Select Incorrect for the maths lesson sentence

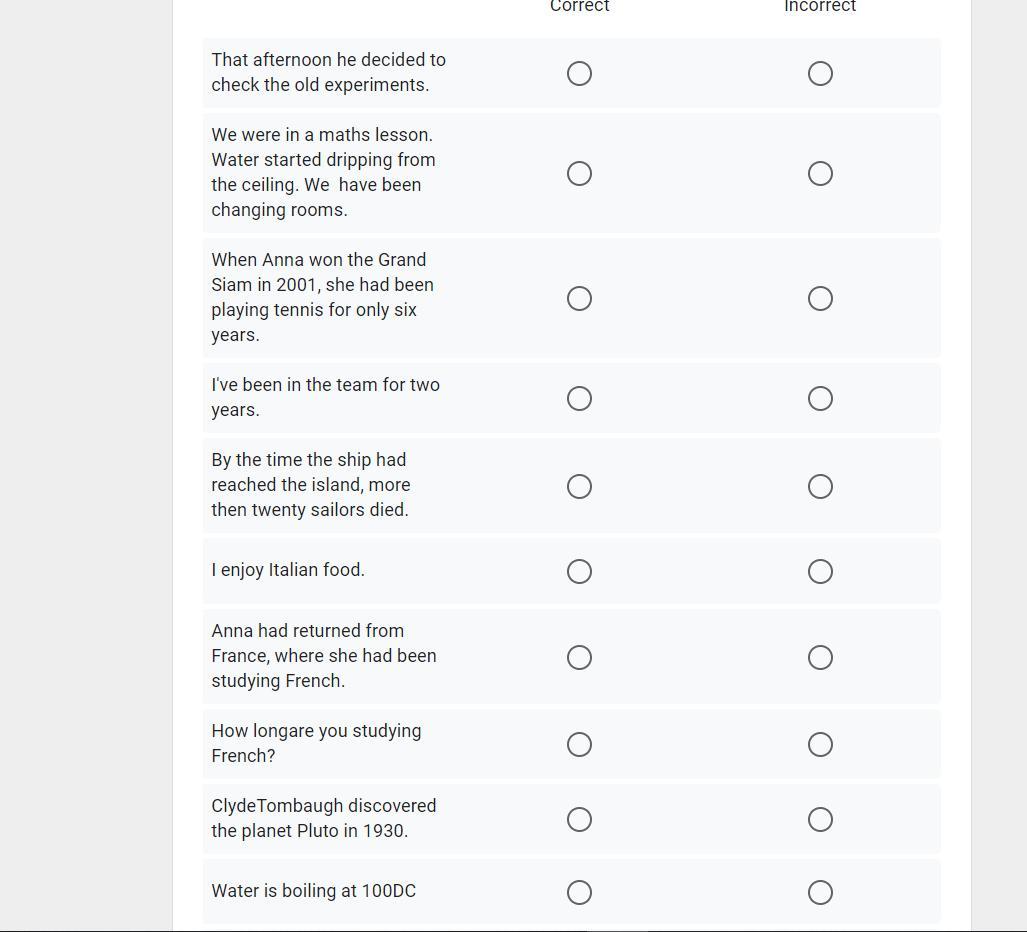coord(820,174)
